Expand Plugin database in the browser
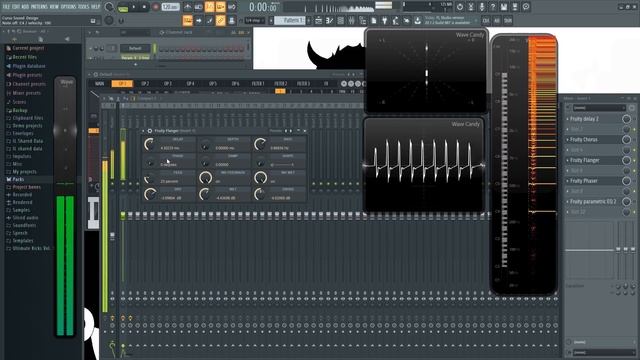This screenshot has width=640, height=360. point(29,66)
